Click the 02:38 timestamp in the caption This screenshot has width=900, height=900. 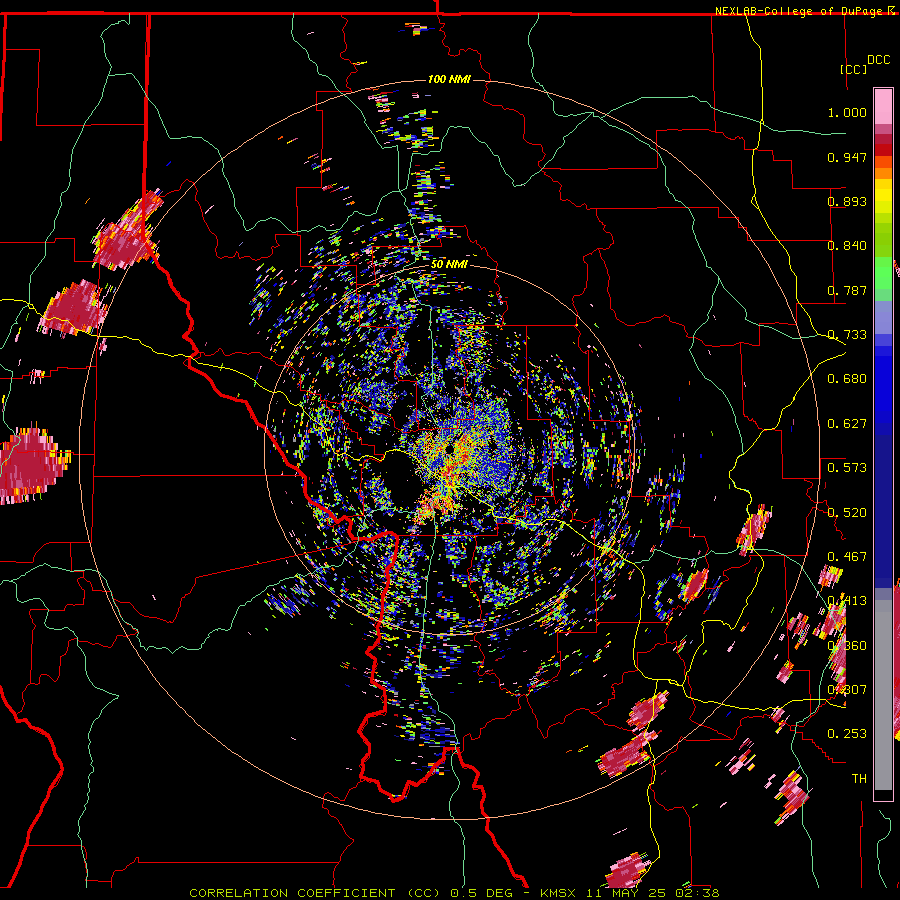click(697, 893)
